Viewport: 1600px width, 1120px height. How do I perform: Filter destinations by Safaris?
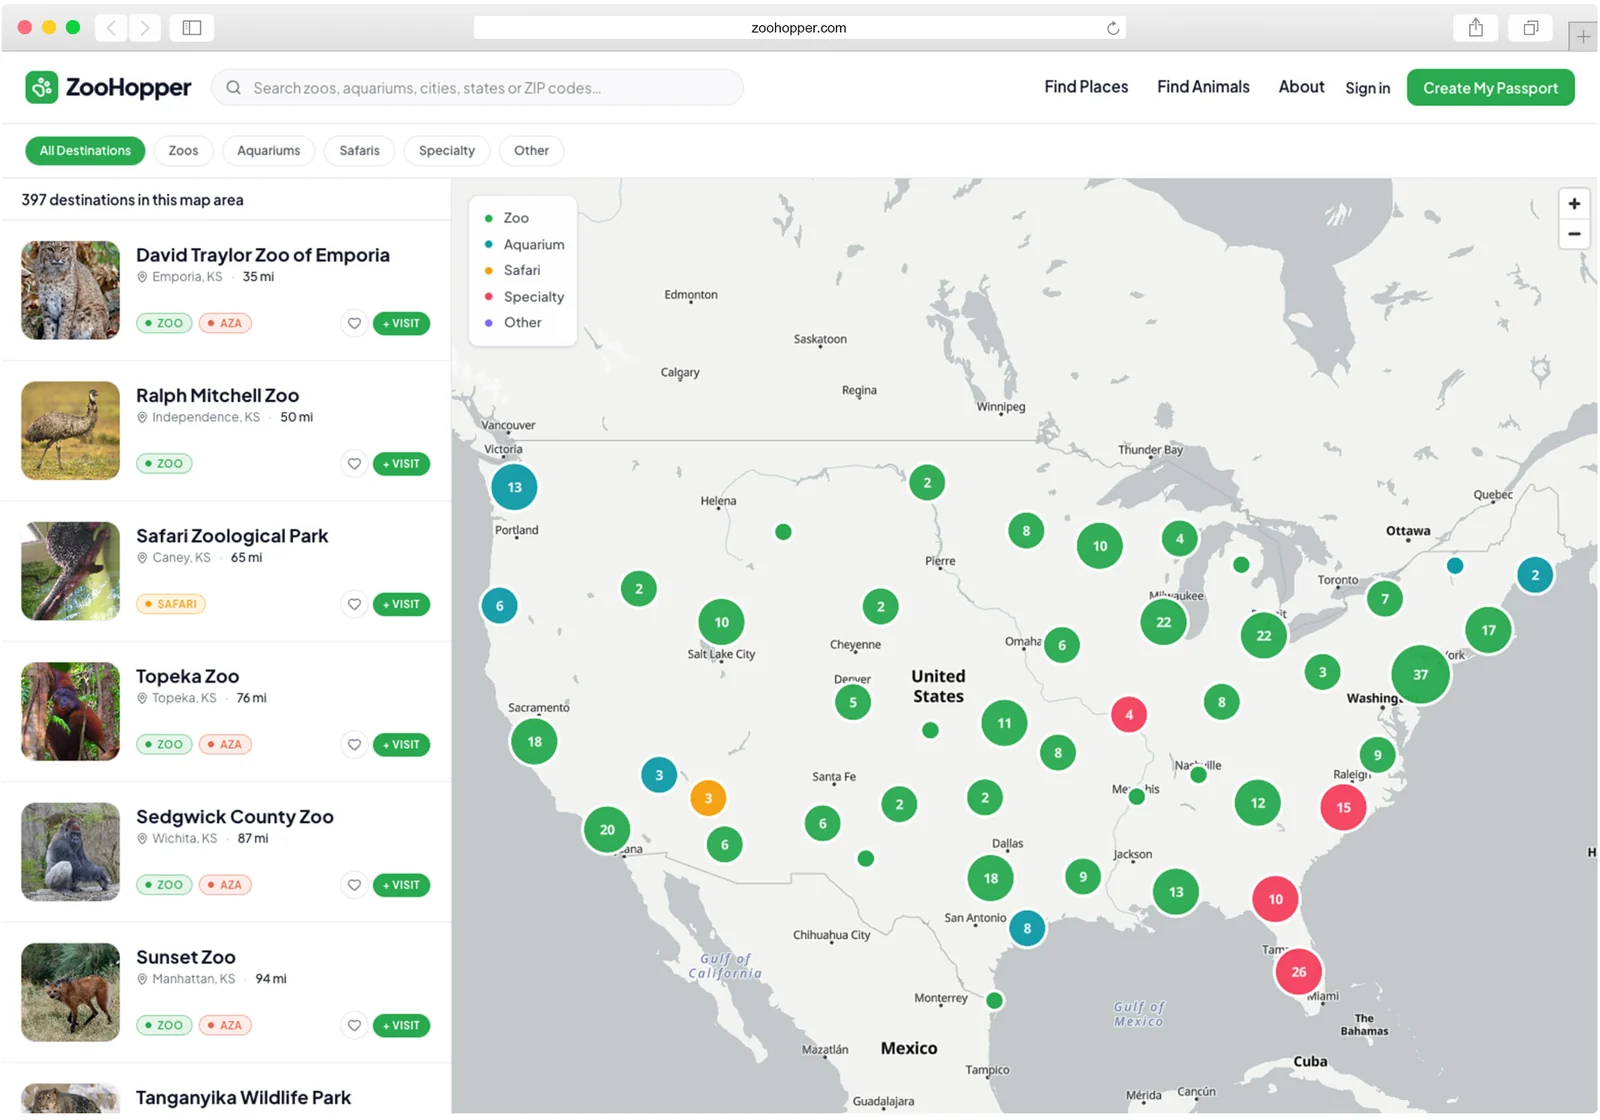pos(359,151)
